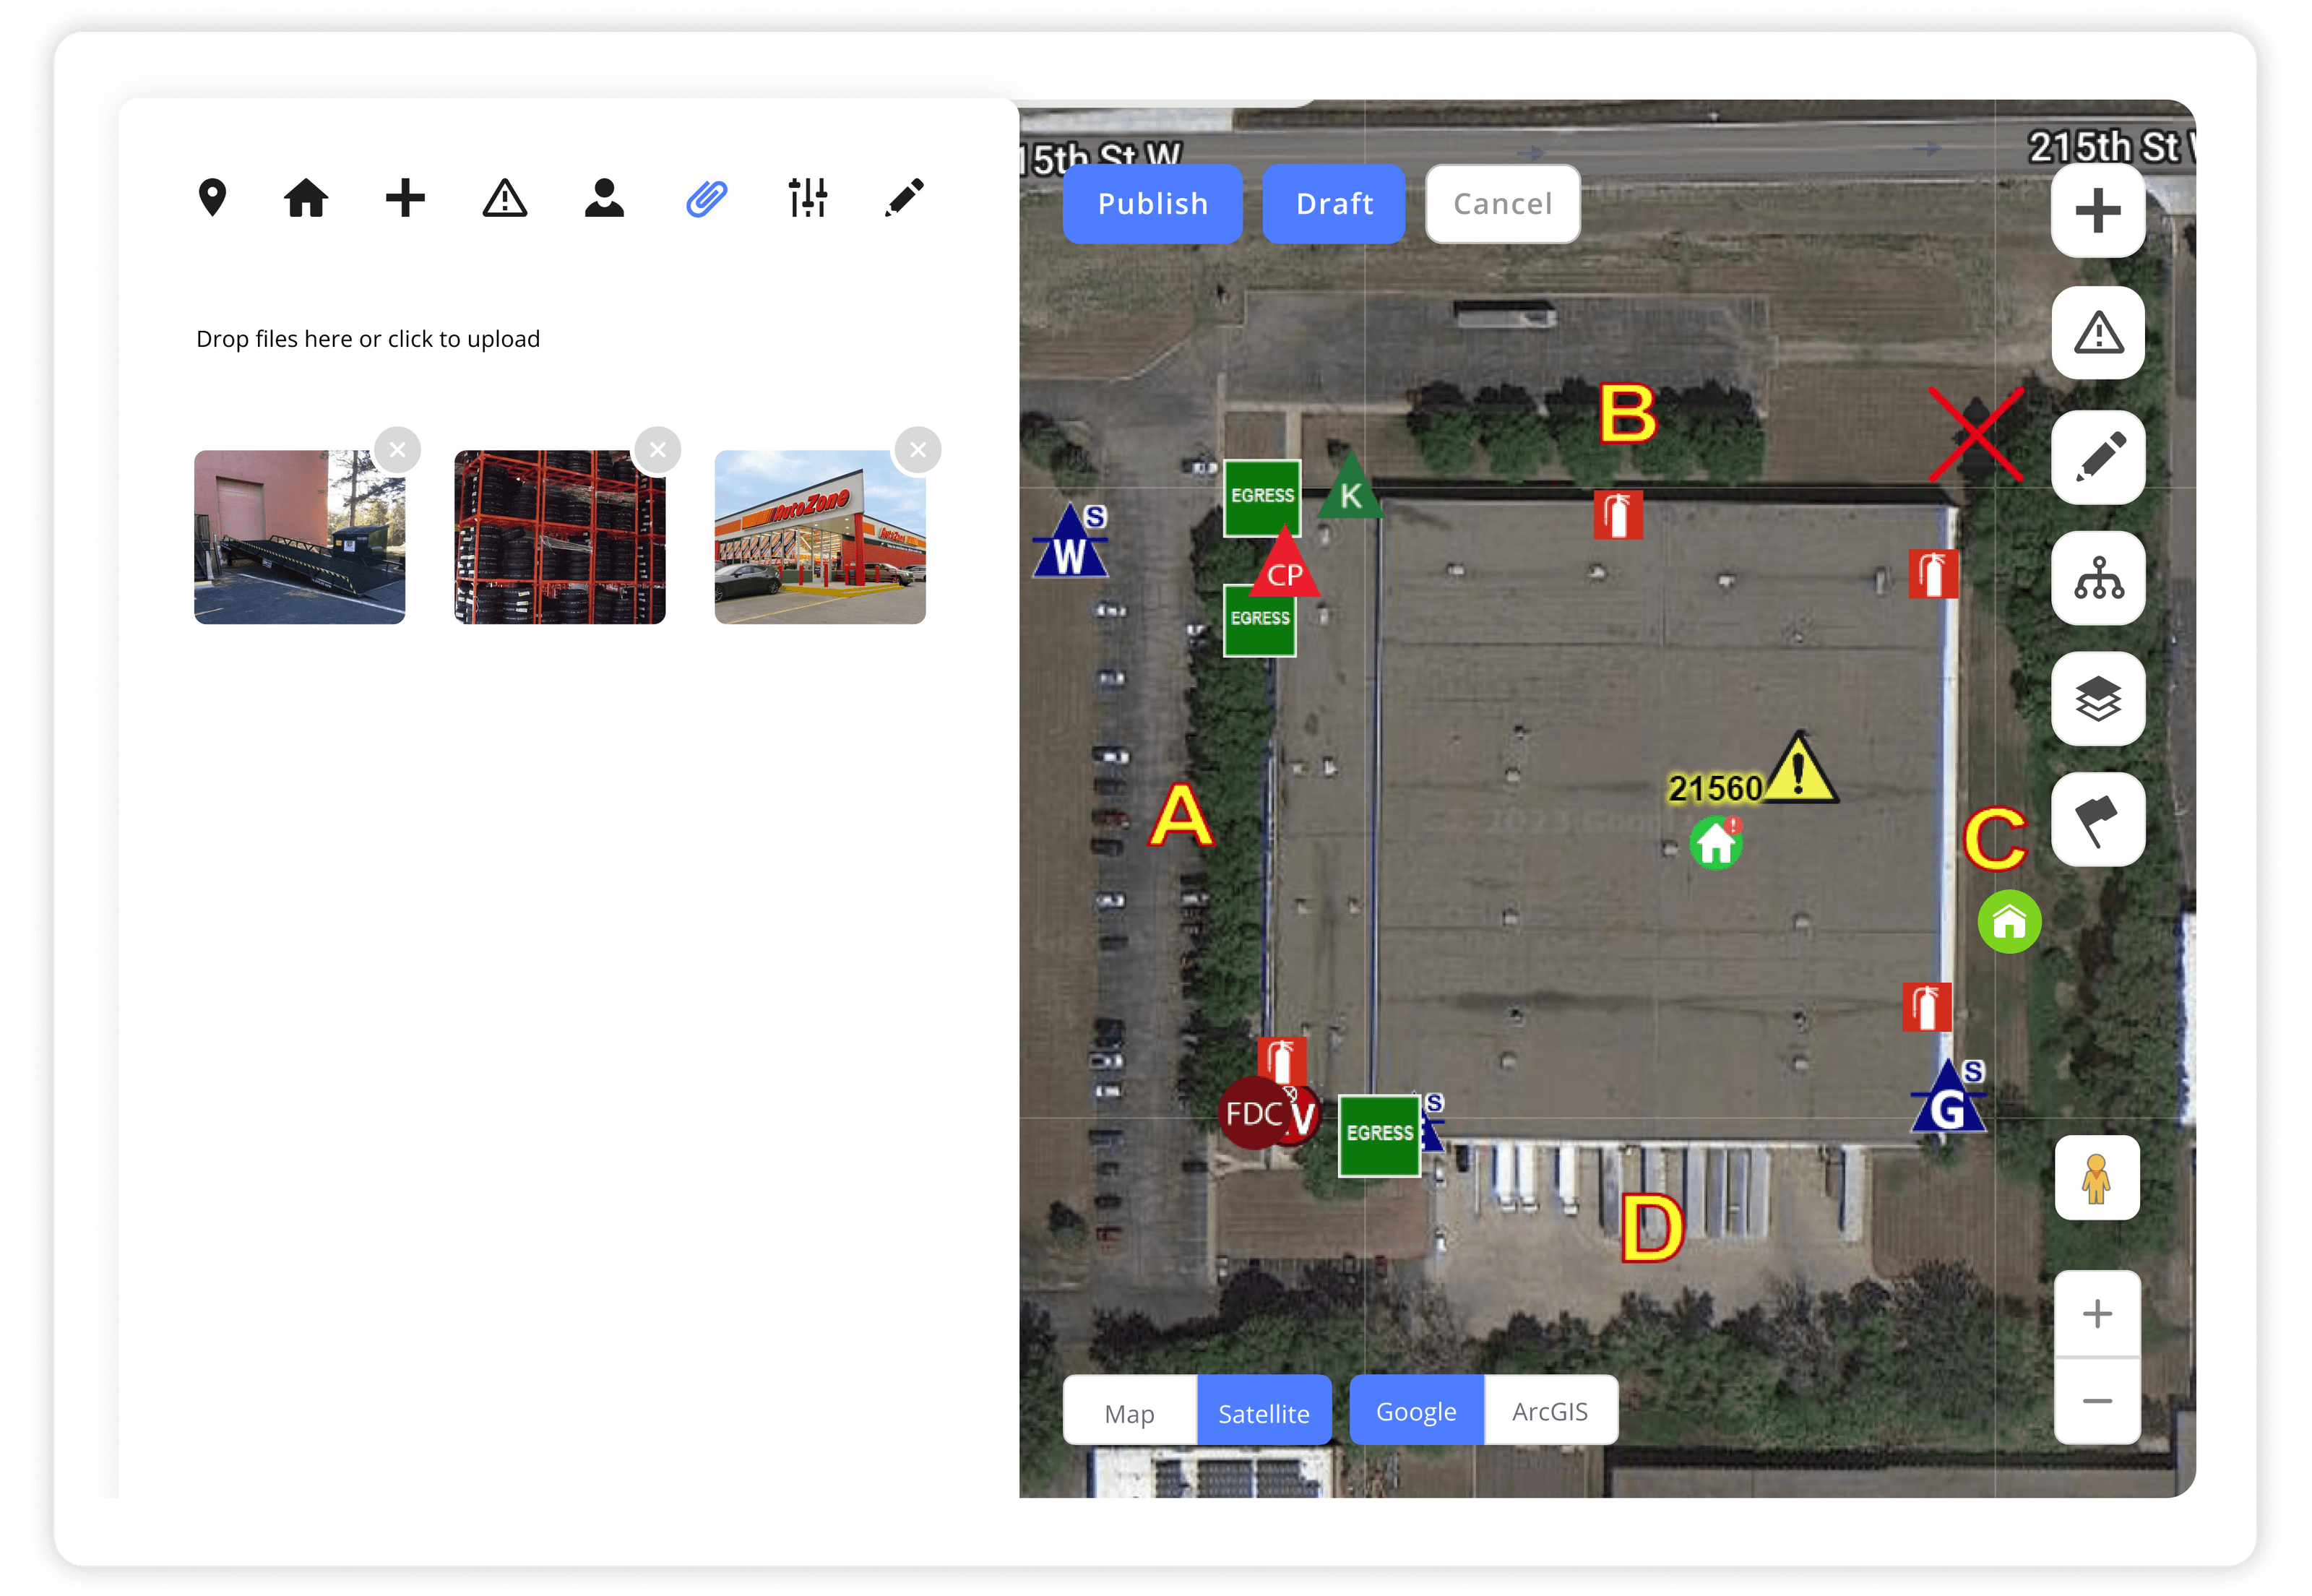Open the contacts person tool
The image size is (2312, 1596).
604,198
